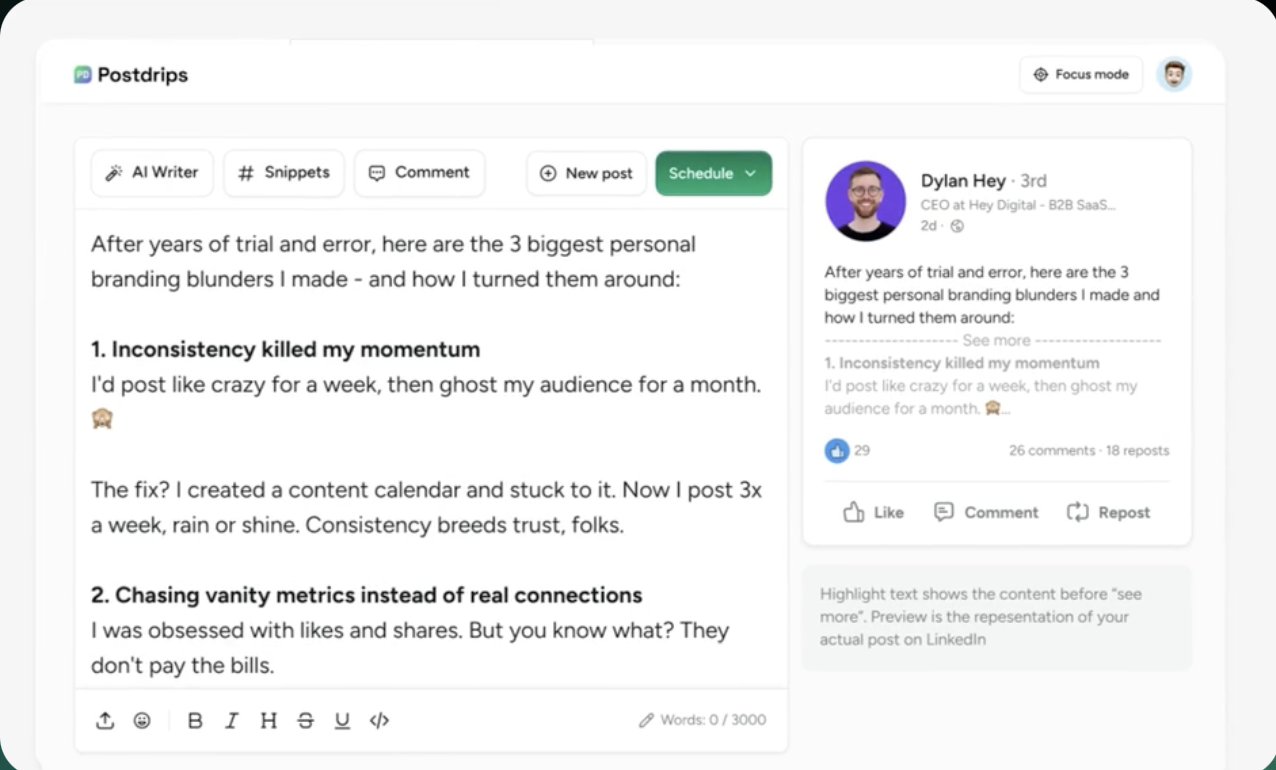Like the previewed LinkedIn post

(x=871, y=511)
